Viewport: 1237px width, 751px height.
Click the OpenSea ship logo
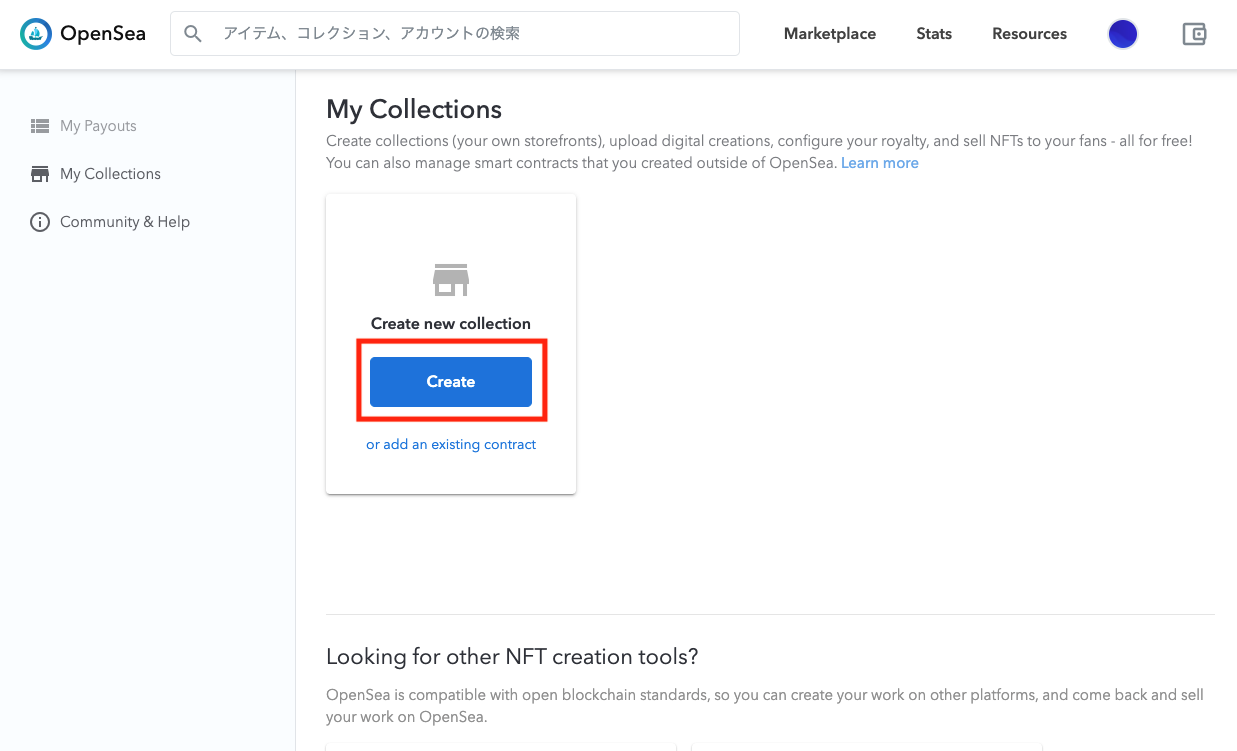point(36,34)
